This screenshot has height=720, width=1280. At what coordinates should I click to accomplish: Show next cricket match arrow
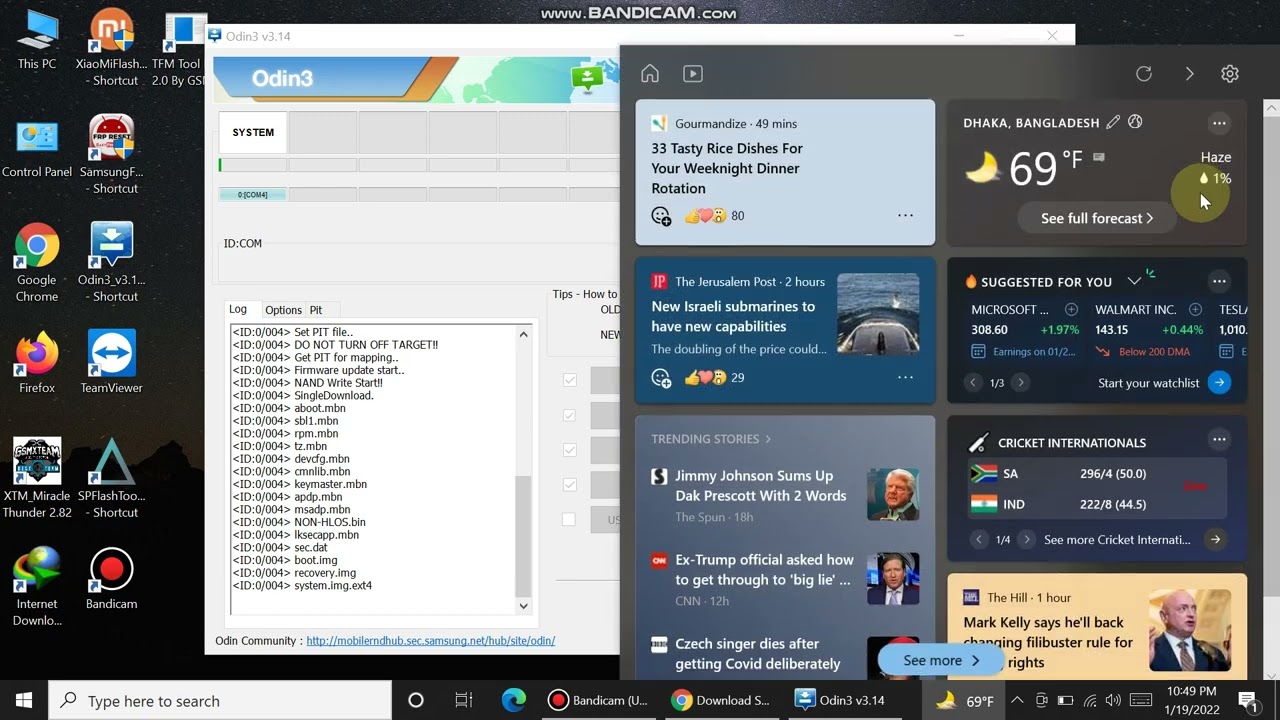1026,540
